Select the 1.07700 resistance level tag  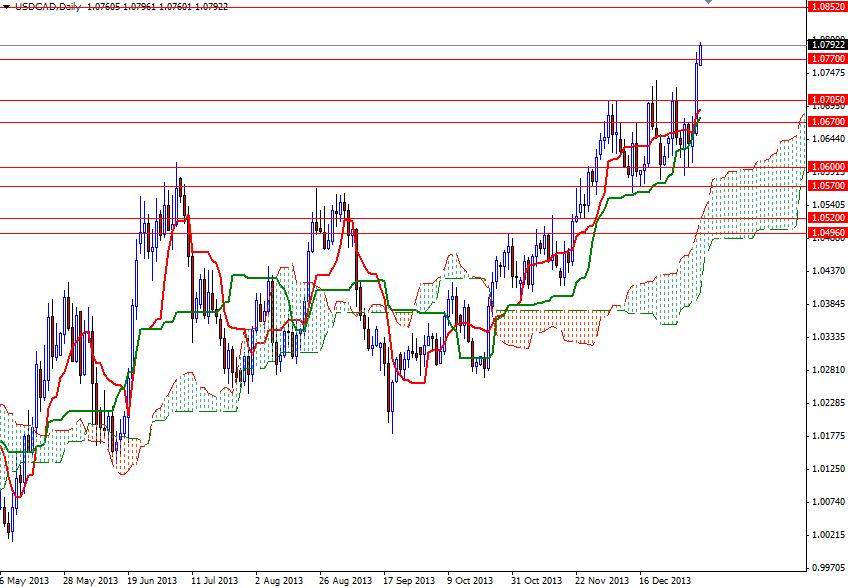point(827,59)
